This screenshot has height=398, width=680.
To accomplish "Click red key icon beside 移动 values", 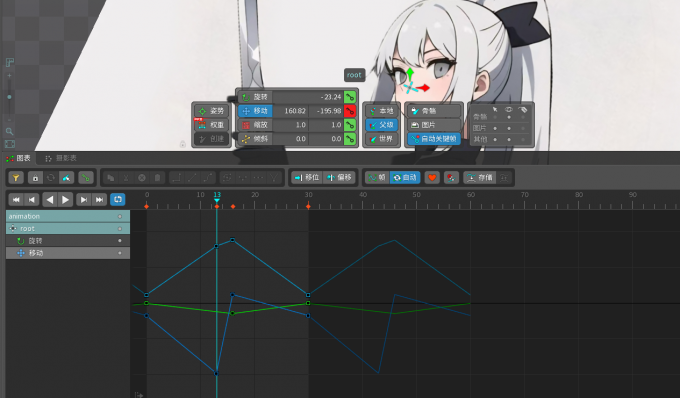I will (x=350, y=111).
